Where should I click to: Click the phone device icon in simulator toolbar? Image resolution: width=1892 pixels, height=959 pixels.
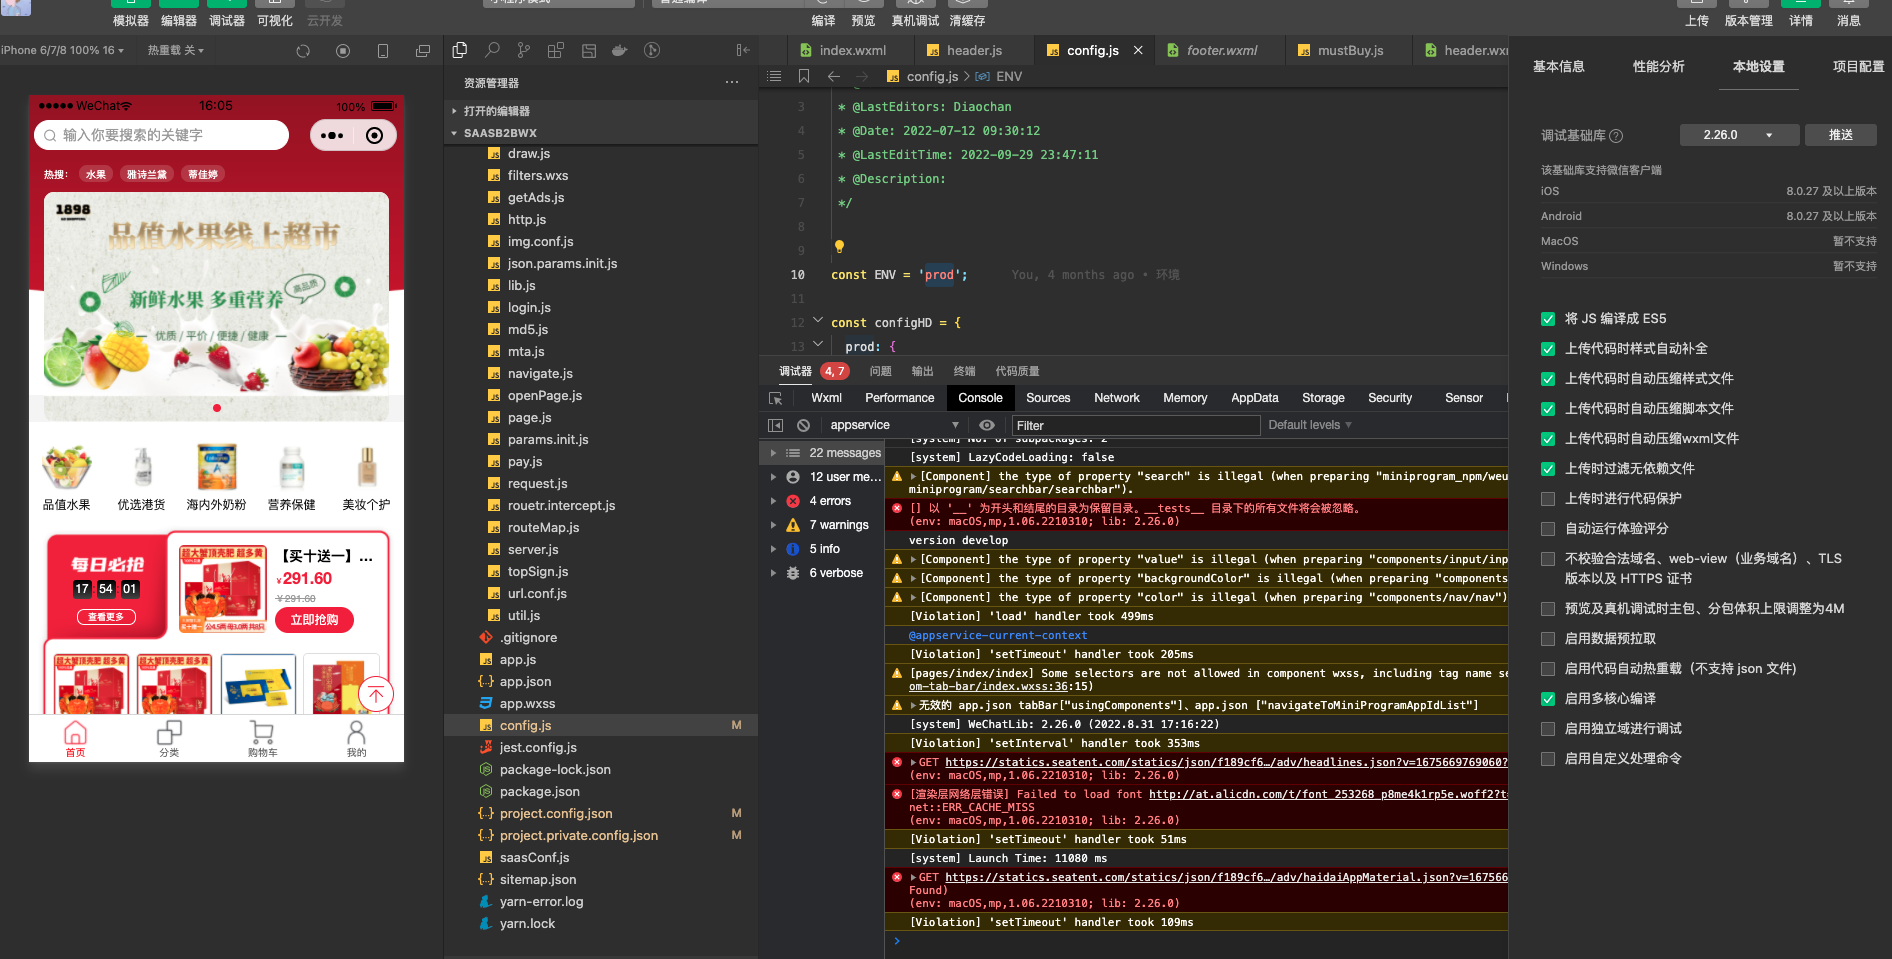tap(383, 51)
